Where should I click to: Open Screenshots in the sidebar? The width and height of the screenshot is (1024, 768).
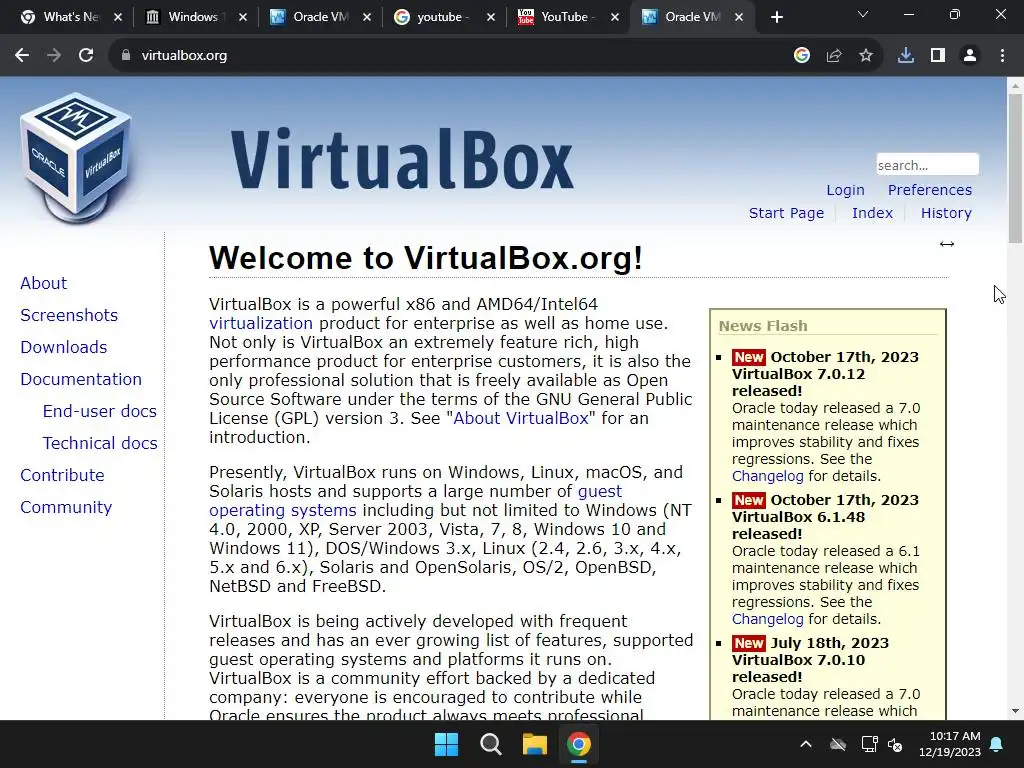point(69,315)
